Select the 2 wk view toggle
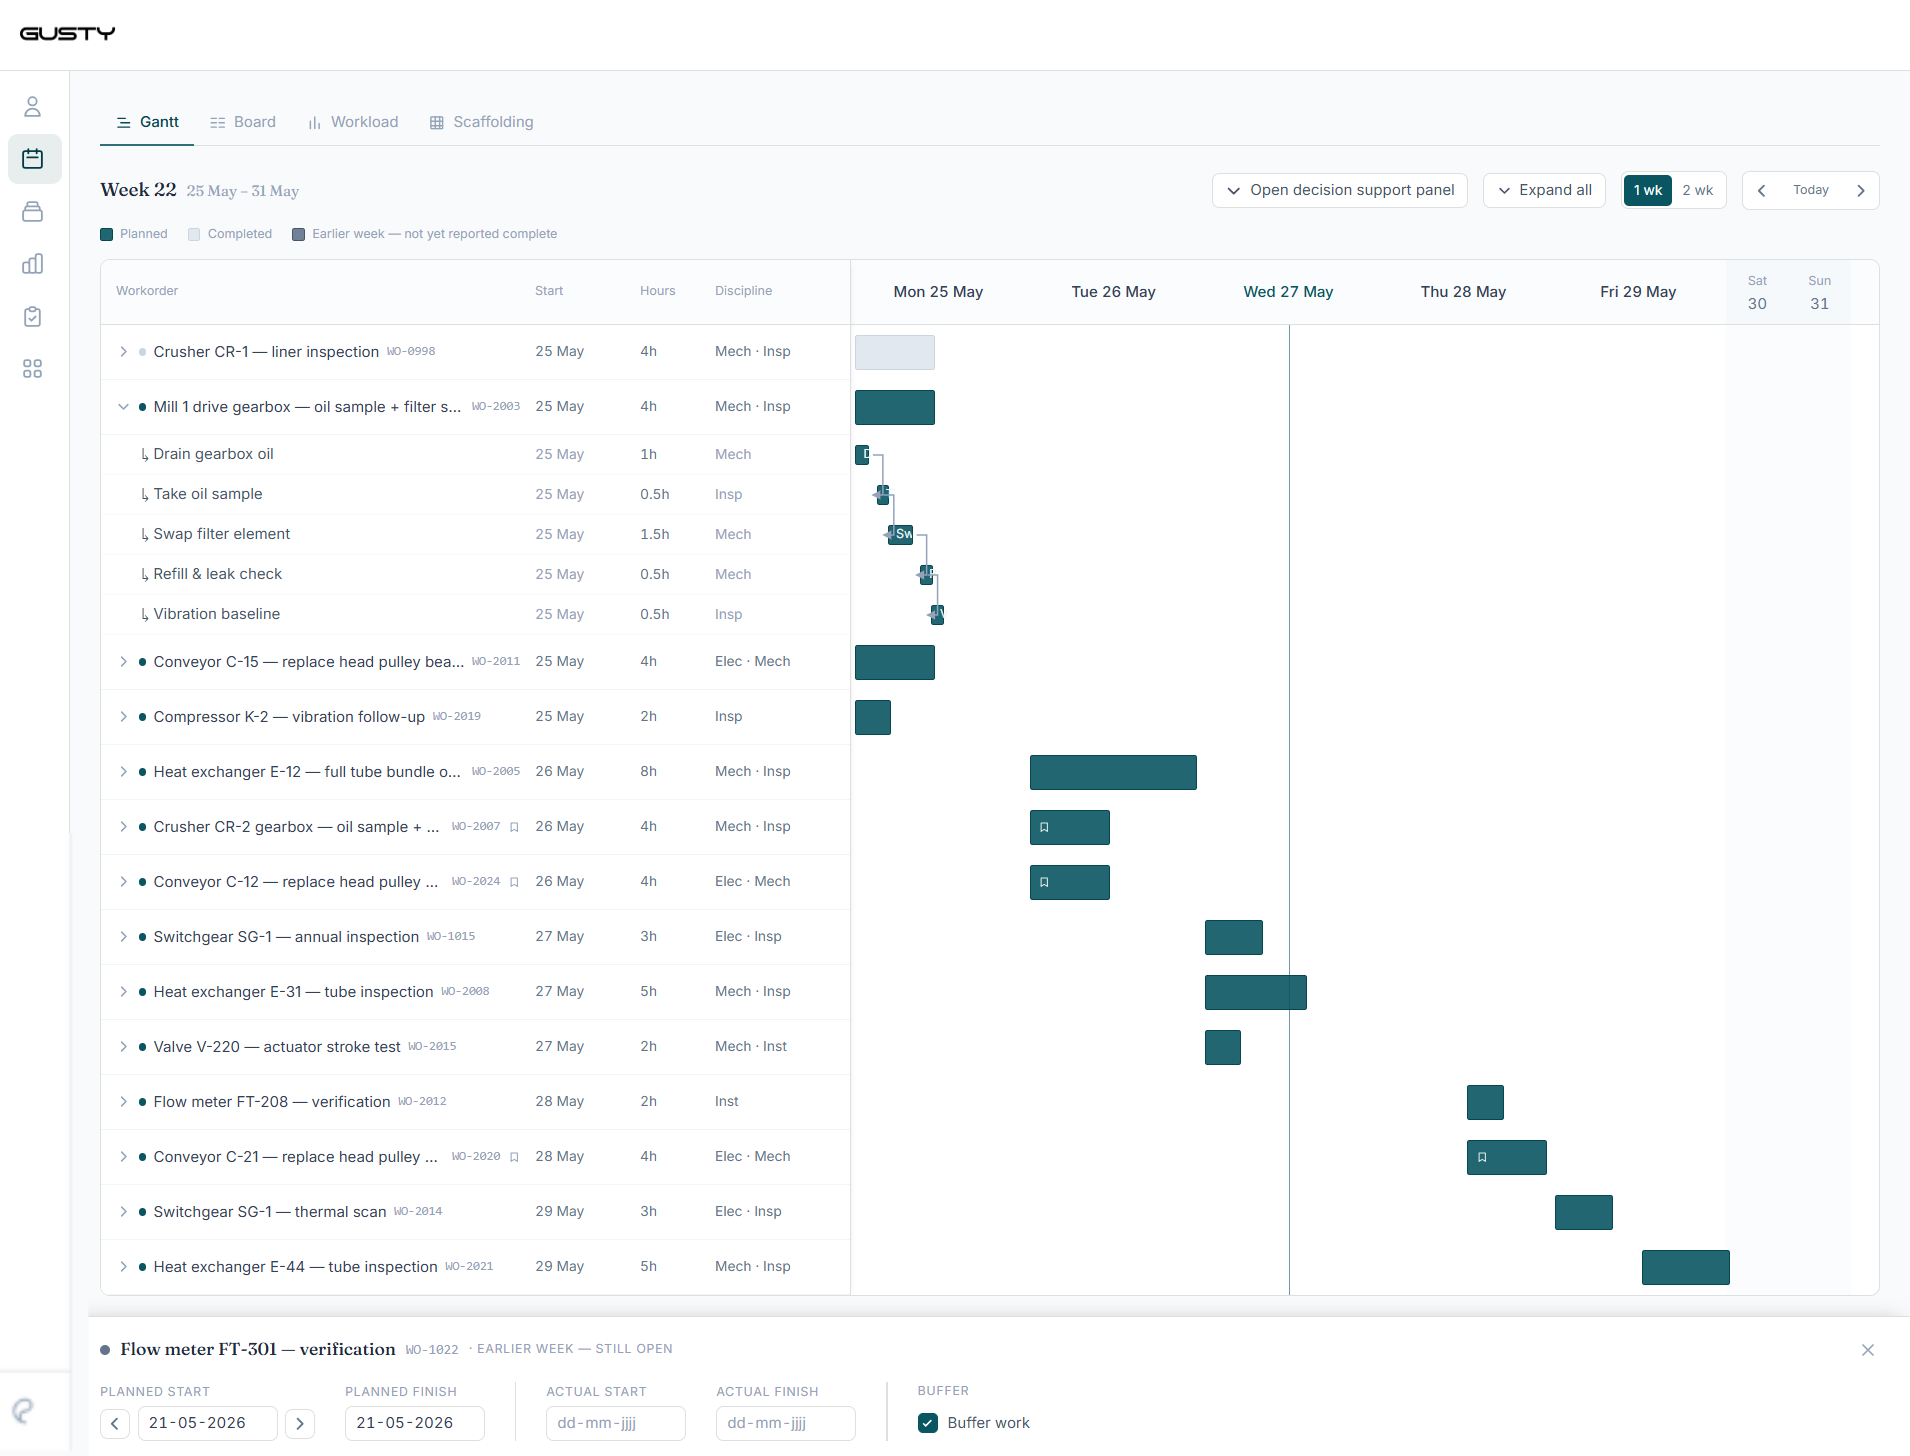The width and height of the screenshot is (1910, 1456). tap(1697, 190)
